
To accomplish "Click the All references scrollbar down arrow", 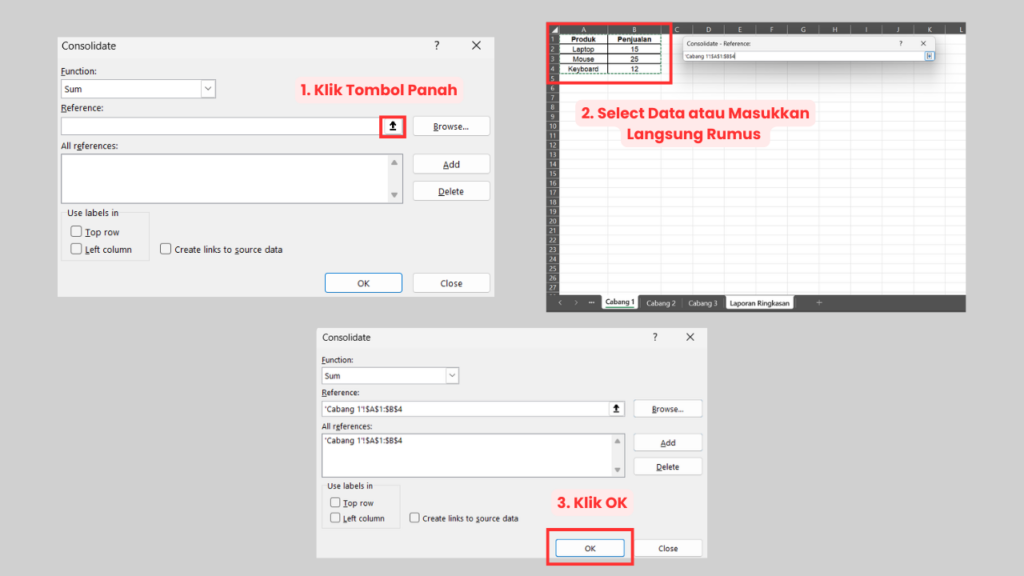I will click(395, 195).
